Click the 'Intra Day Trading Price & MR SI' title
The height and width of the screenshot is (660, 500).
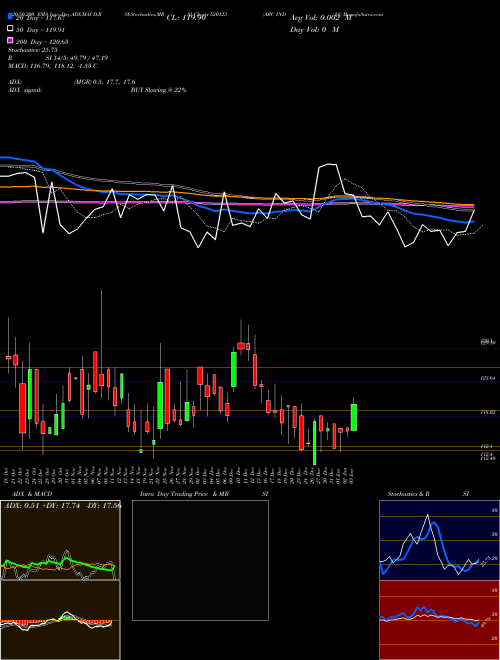[204, 494]
